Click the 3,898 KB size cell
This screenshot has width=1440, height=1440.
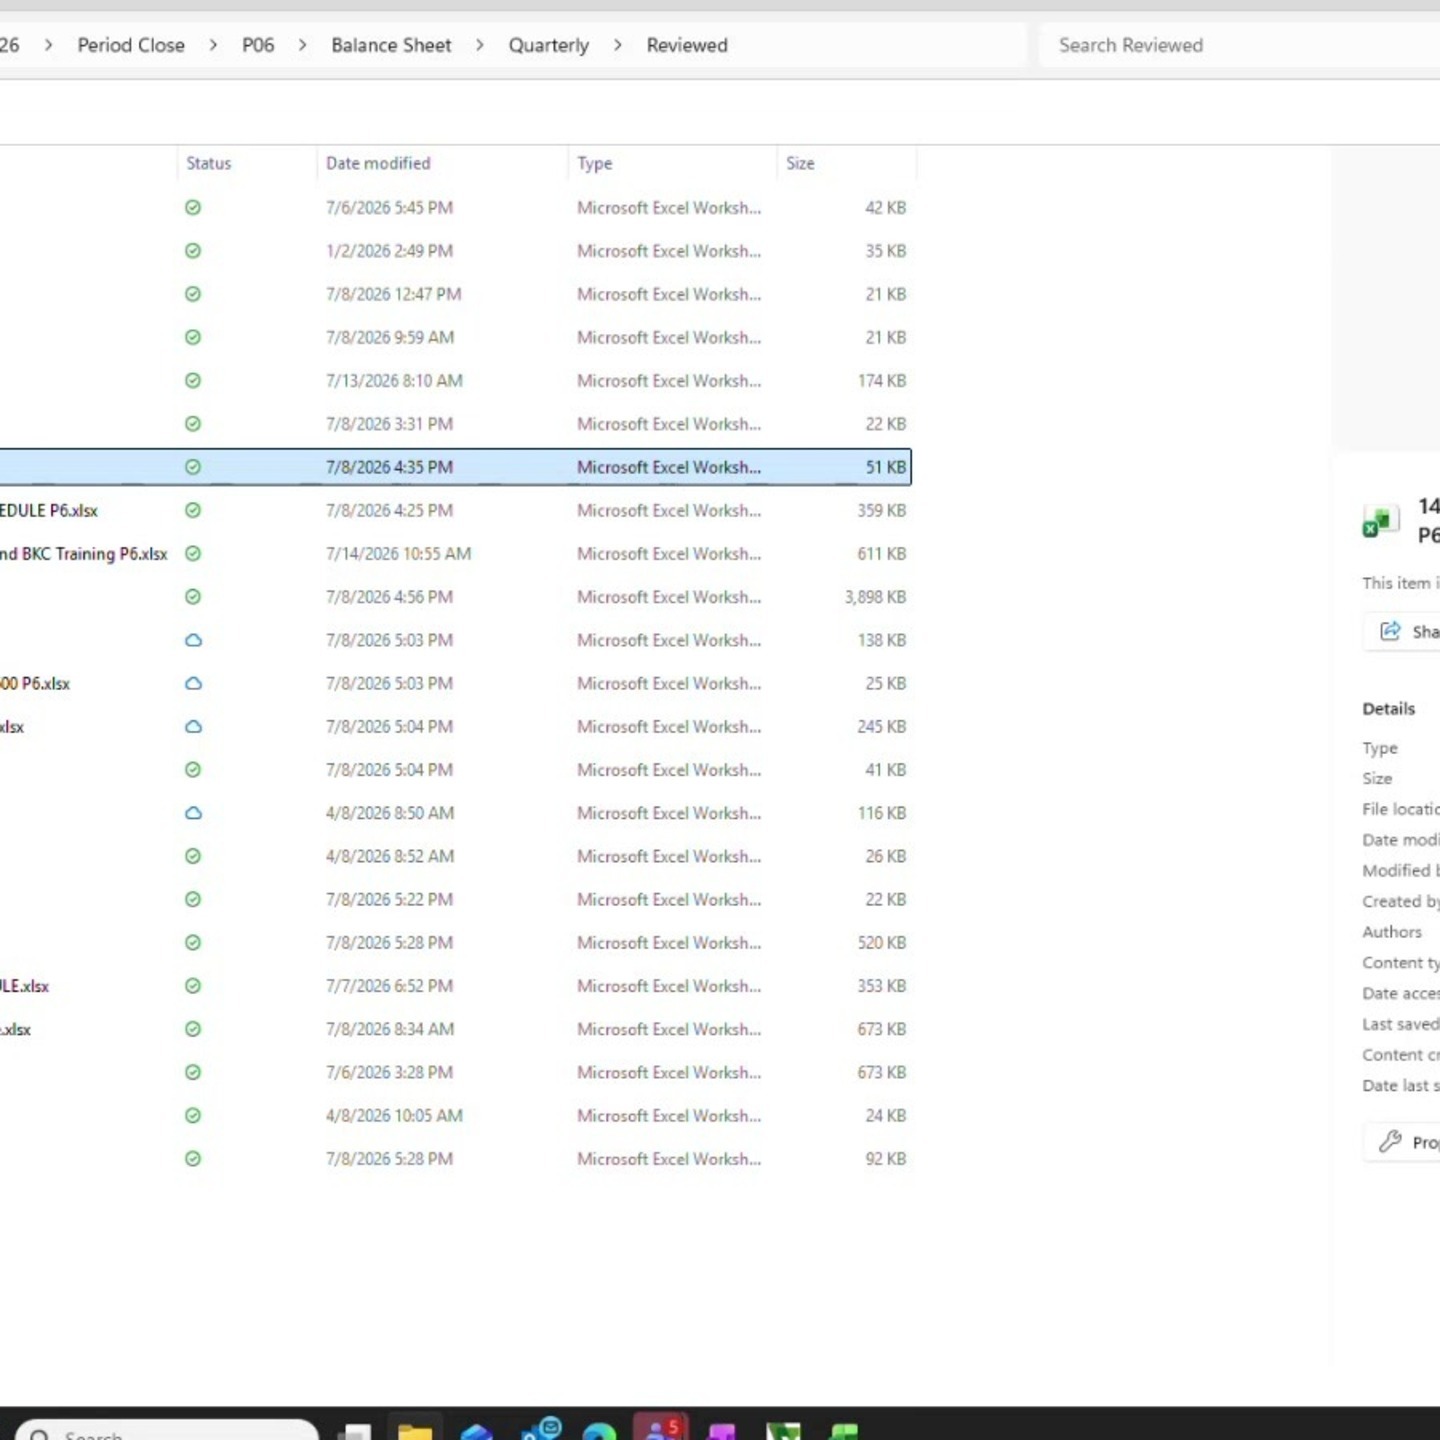click(x=875, y=597)
